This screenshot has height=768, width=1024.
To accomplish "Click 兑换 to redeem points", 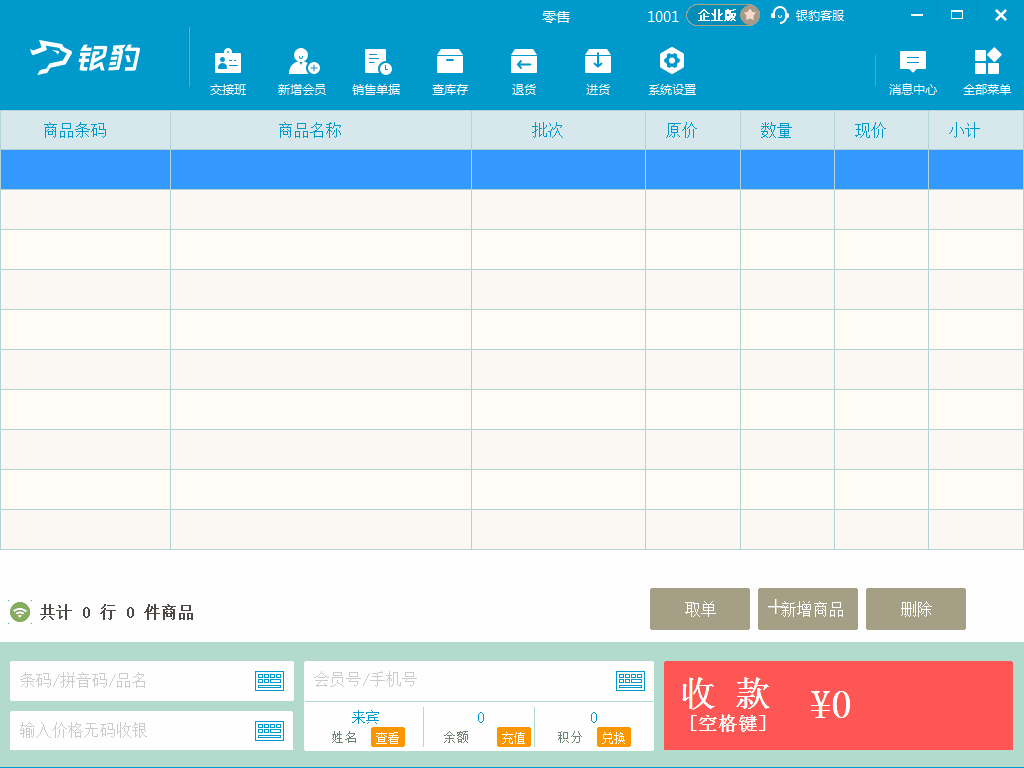I will 614,737.
